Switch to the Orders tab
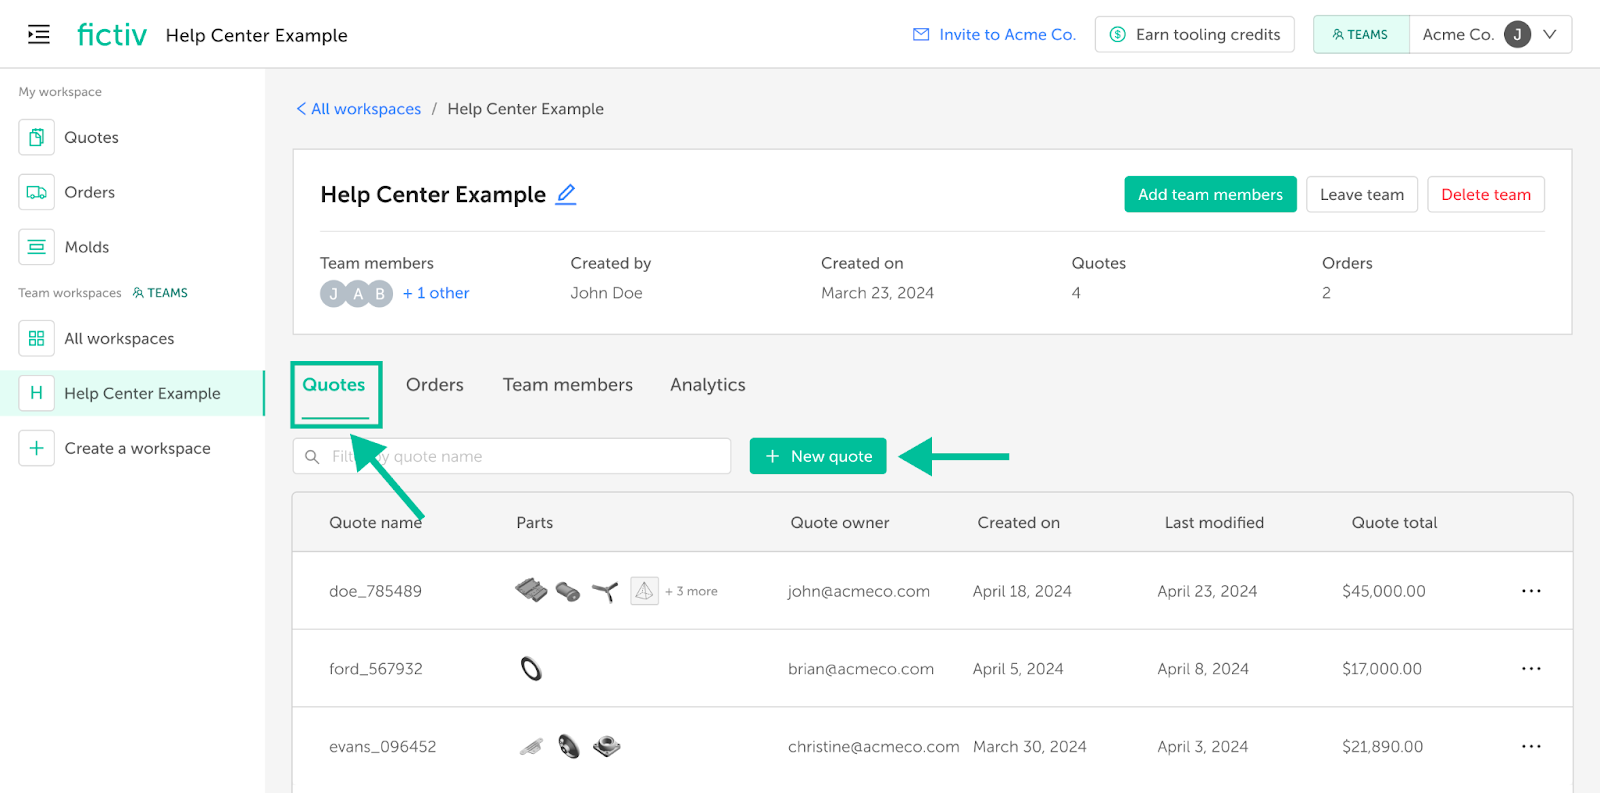The width and height of the screenshot is (1600, 793). [435, 385]
